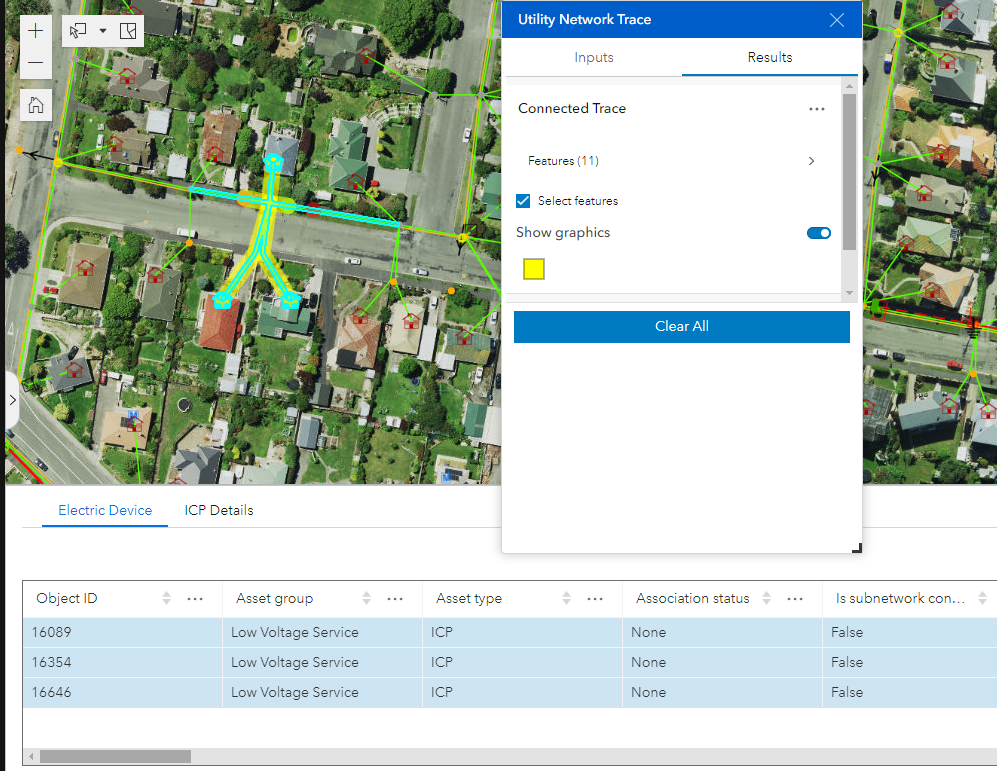Clear the map selection icon
This screenshot has height=771, width=997.
[128, 31]
